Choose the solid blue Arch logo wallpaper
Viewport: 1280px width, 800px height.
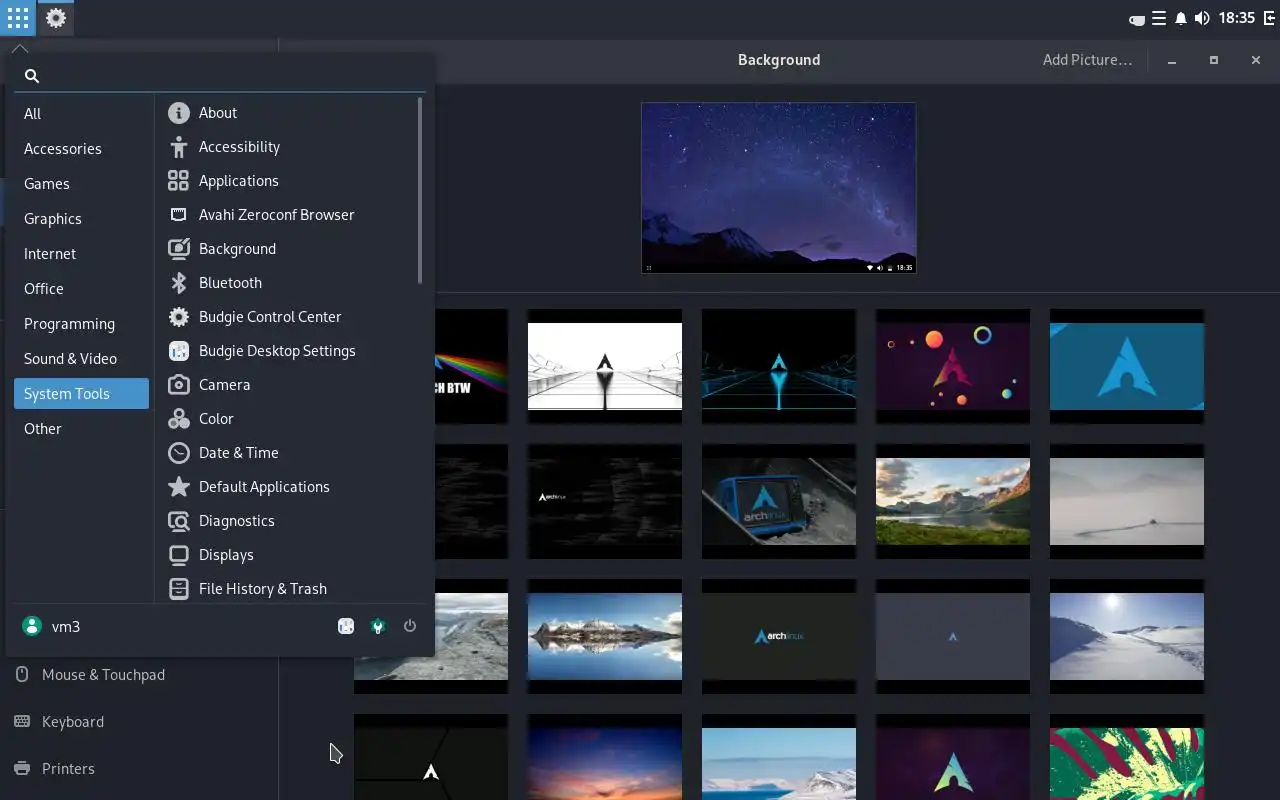tap(1127, 366)
